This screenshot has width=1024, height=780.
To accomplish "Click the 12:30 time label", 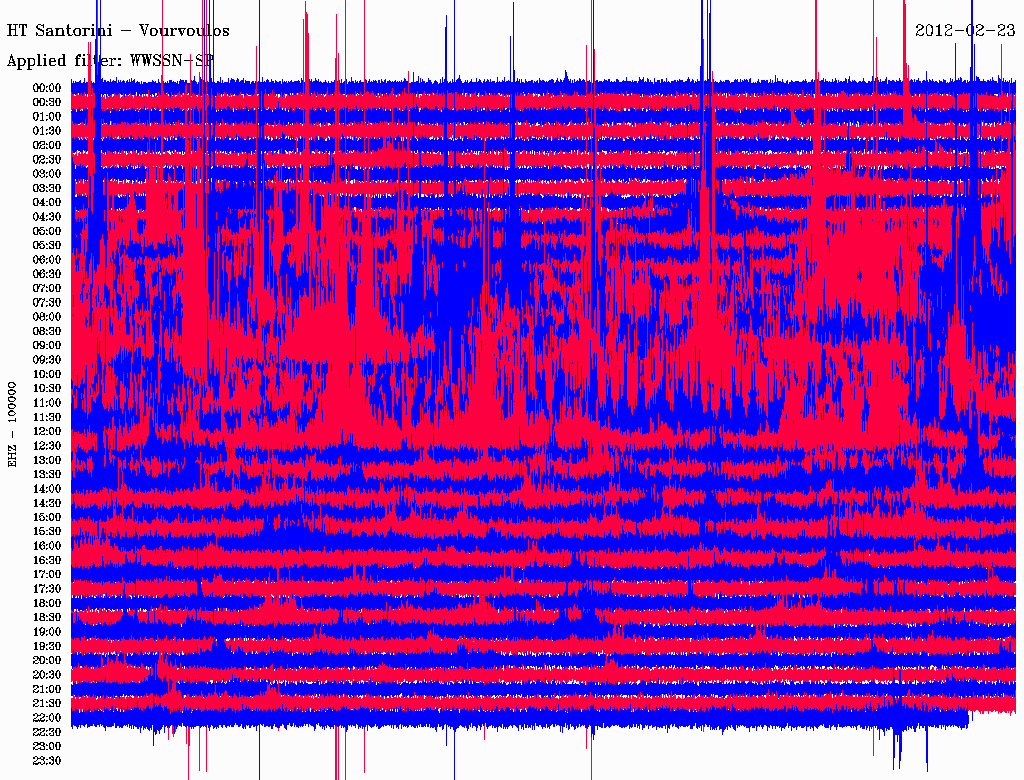I will (x=47, y=446).
